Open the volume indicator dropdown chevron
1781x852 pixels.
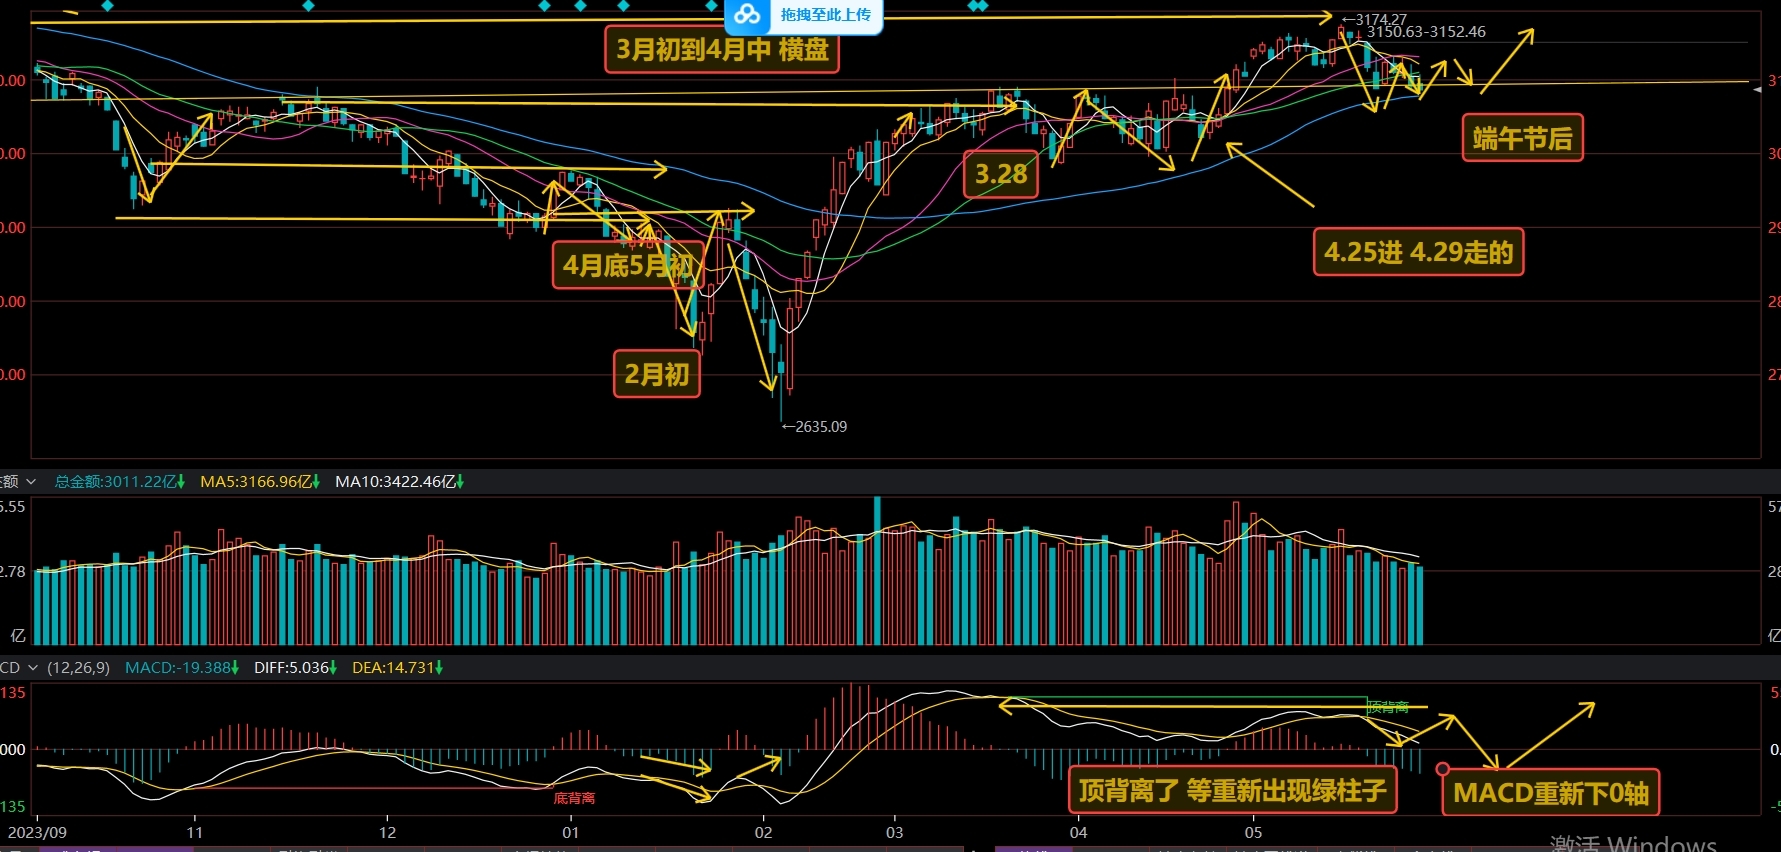tap(31, 482)
